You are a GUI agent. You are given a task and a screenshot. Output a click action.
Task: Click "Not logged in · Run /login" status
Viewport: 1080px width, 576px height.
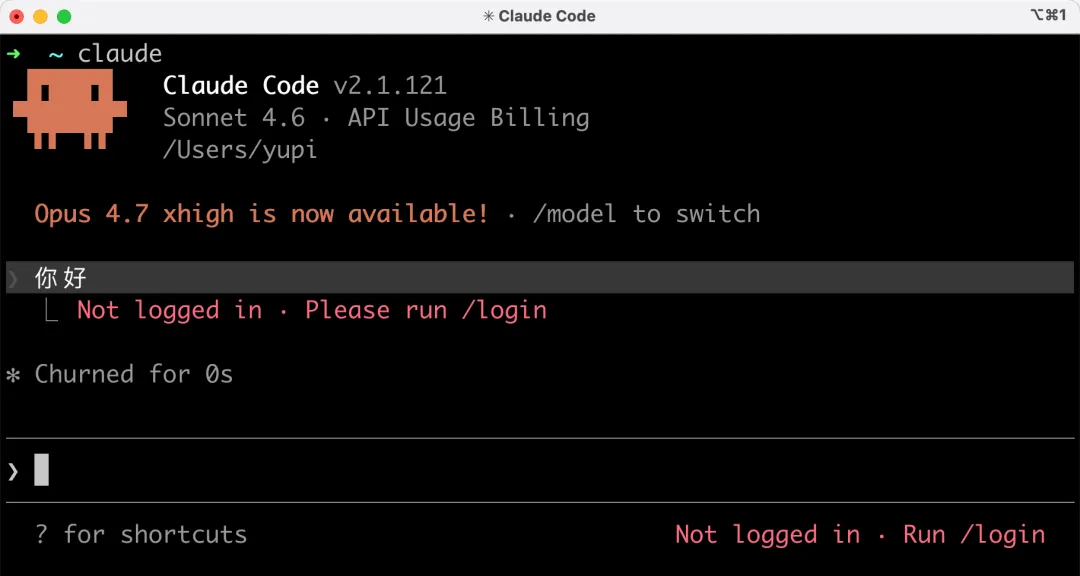pos(860,535)
